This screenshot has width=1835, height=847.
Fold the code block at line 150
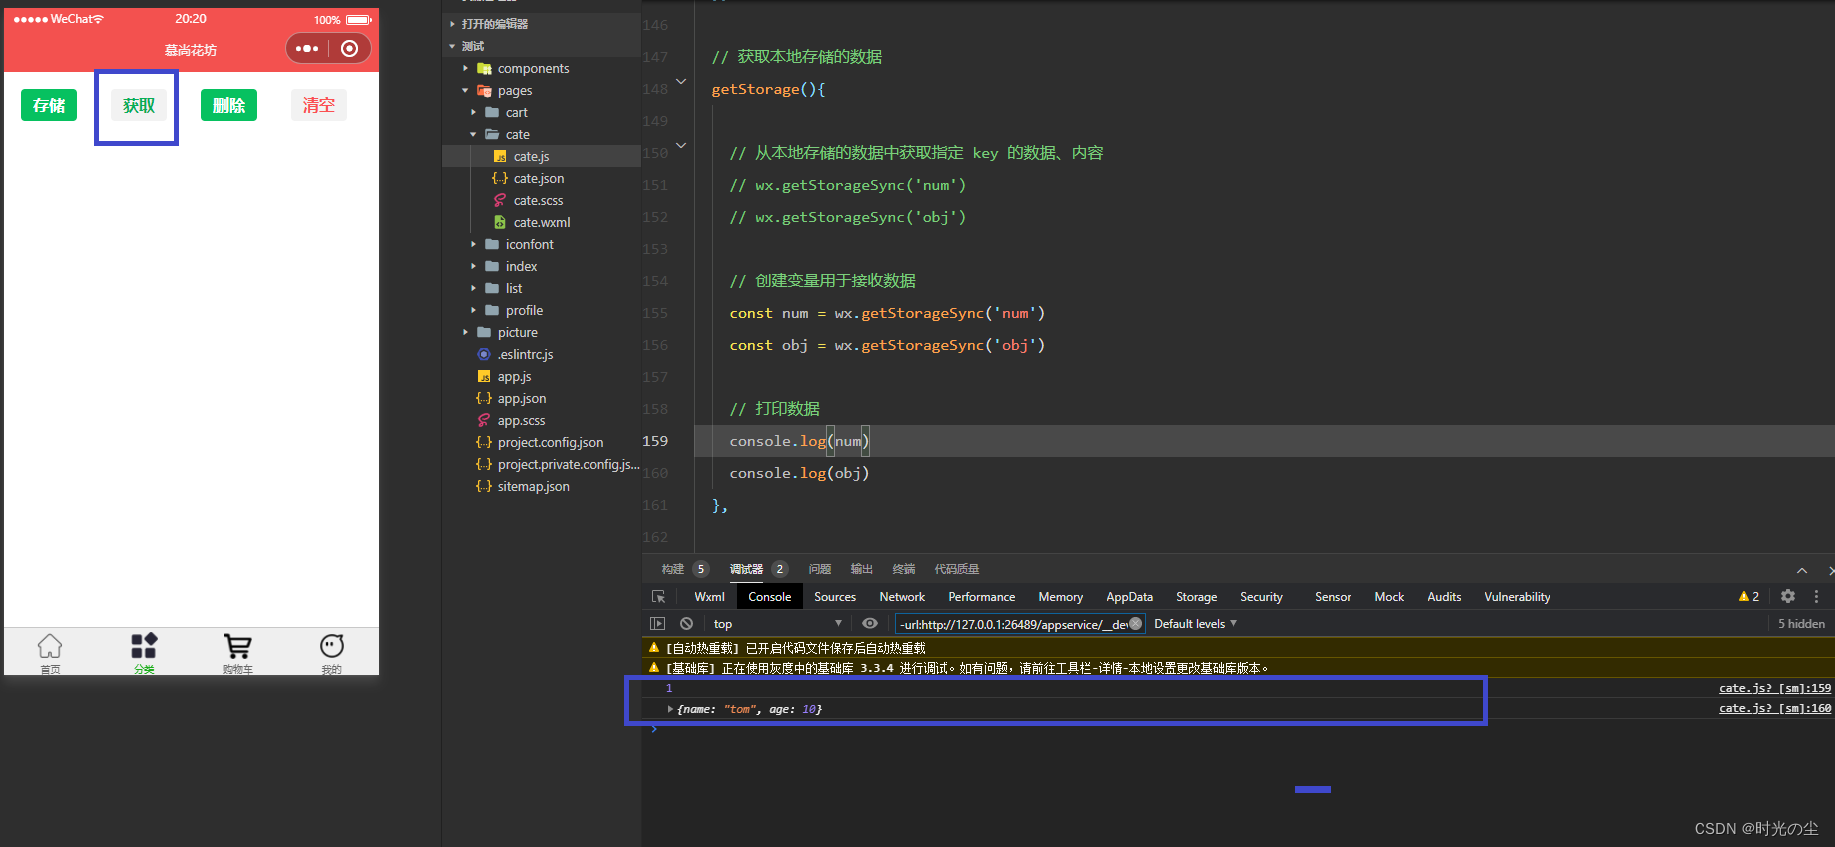(681, 145)
